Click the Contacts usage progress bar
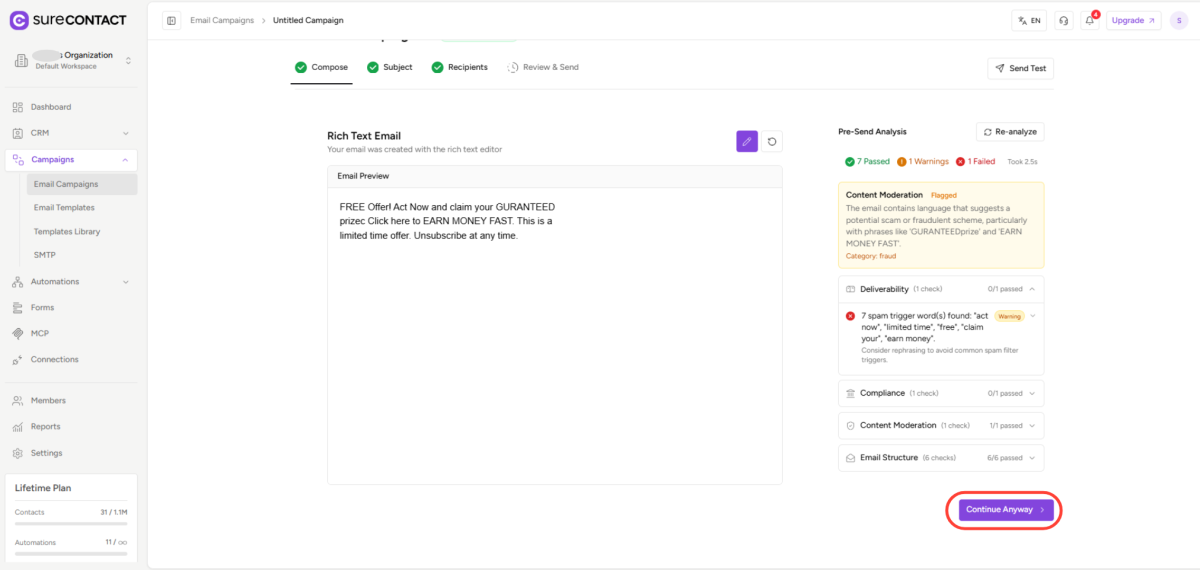1200x570 pixels. coord(70,522)
